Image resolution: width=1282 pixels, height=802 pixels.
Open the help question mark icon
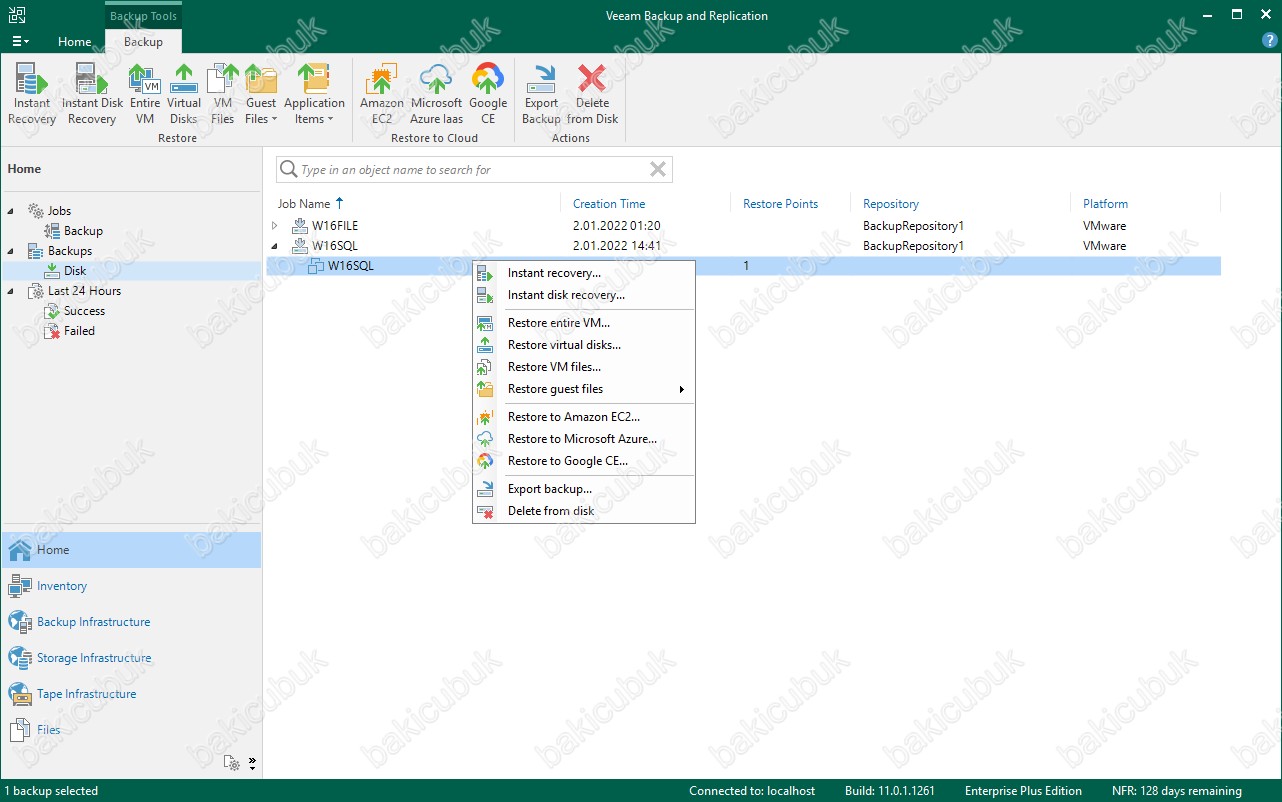click(1269, 41)
